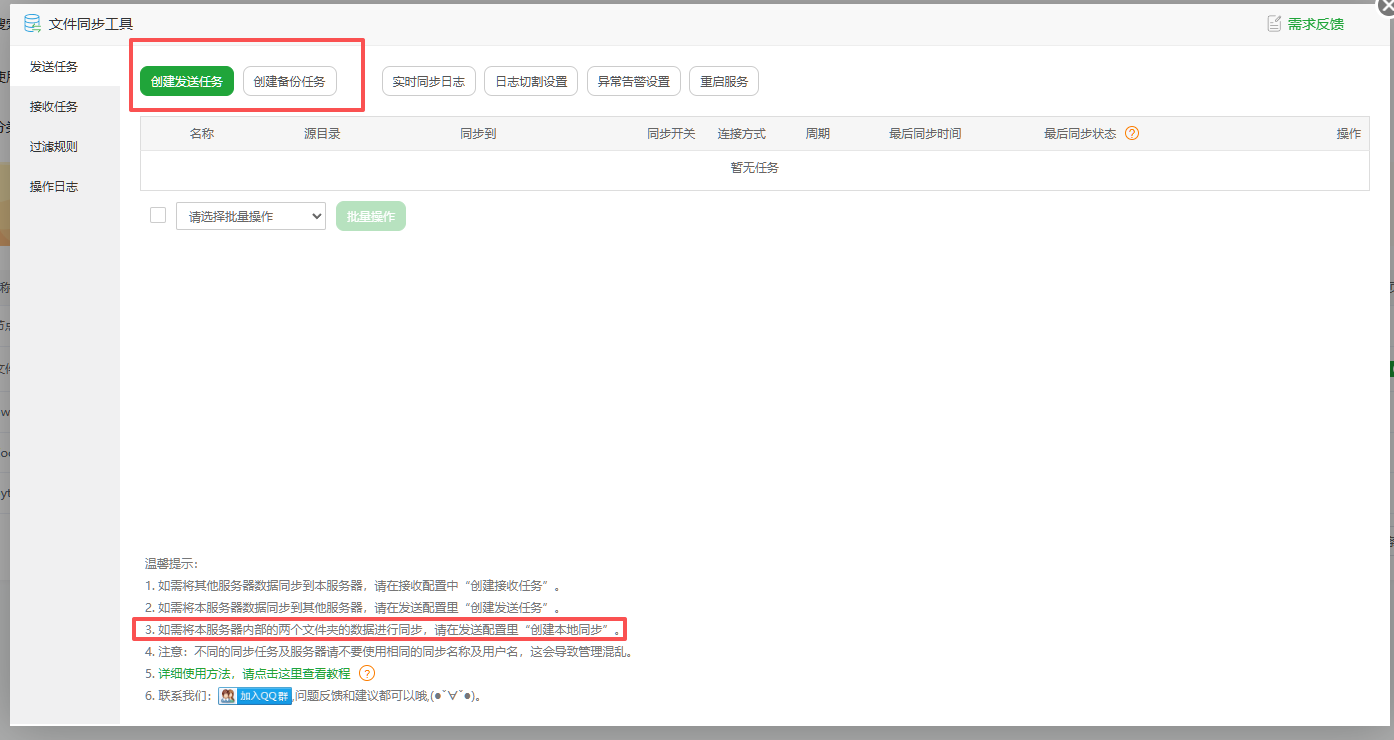Image resolution: width=1394 pixels, height=740 pixels.
Task: Click the help icon after tutorial link
Action: (367, 673)
